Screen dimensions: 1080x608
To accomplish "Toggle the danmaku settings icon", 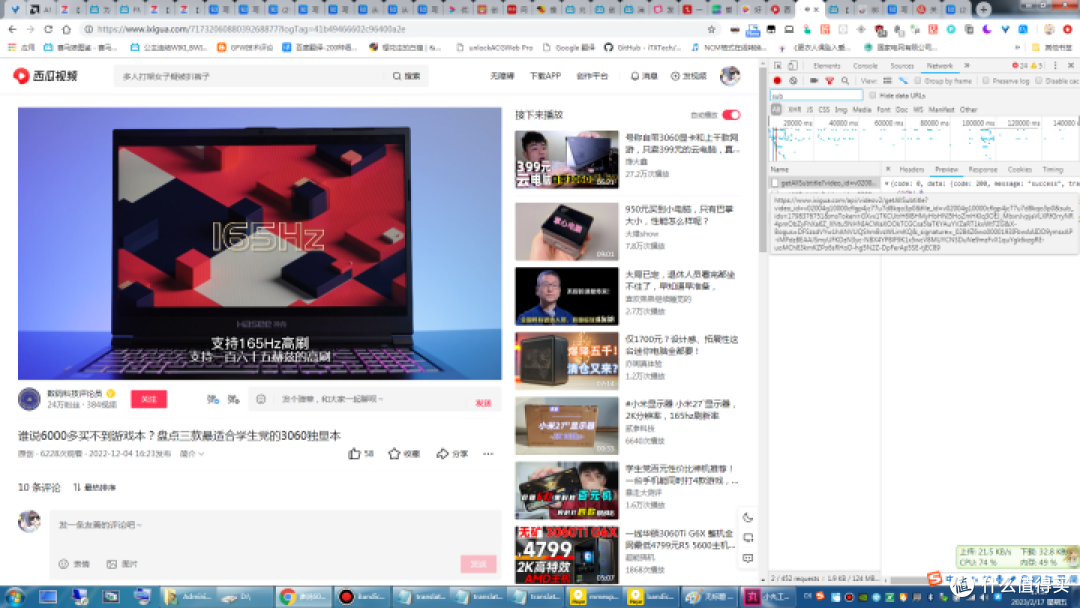I will 233,399.
